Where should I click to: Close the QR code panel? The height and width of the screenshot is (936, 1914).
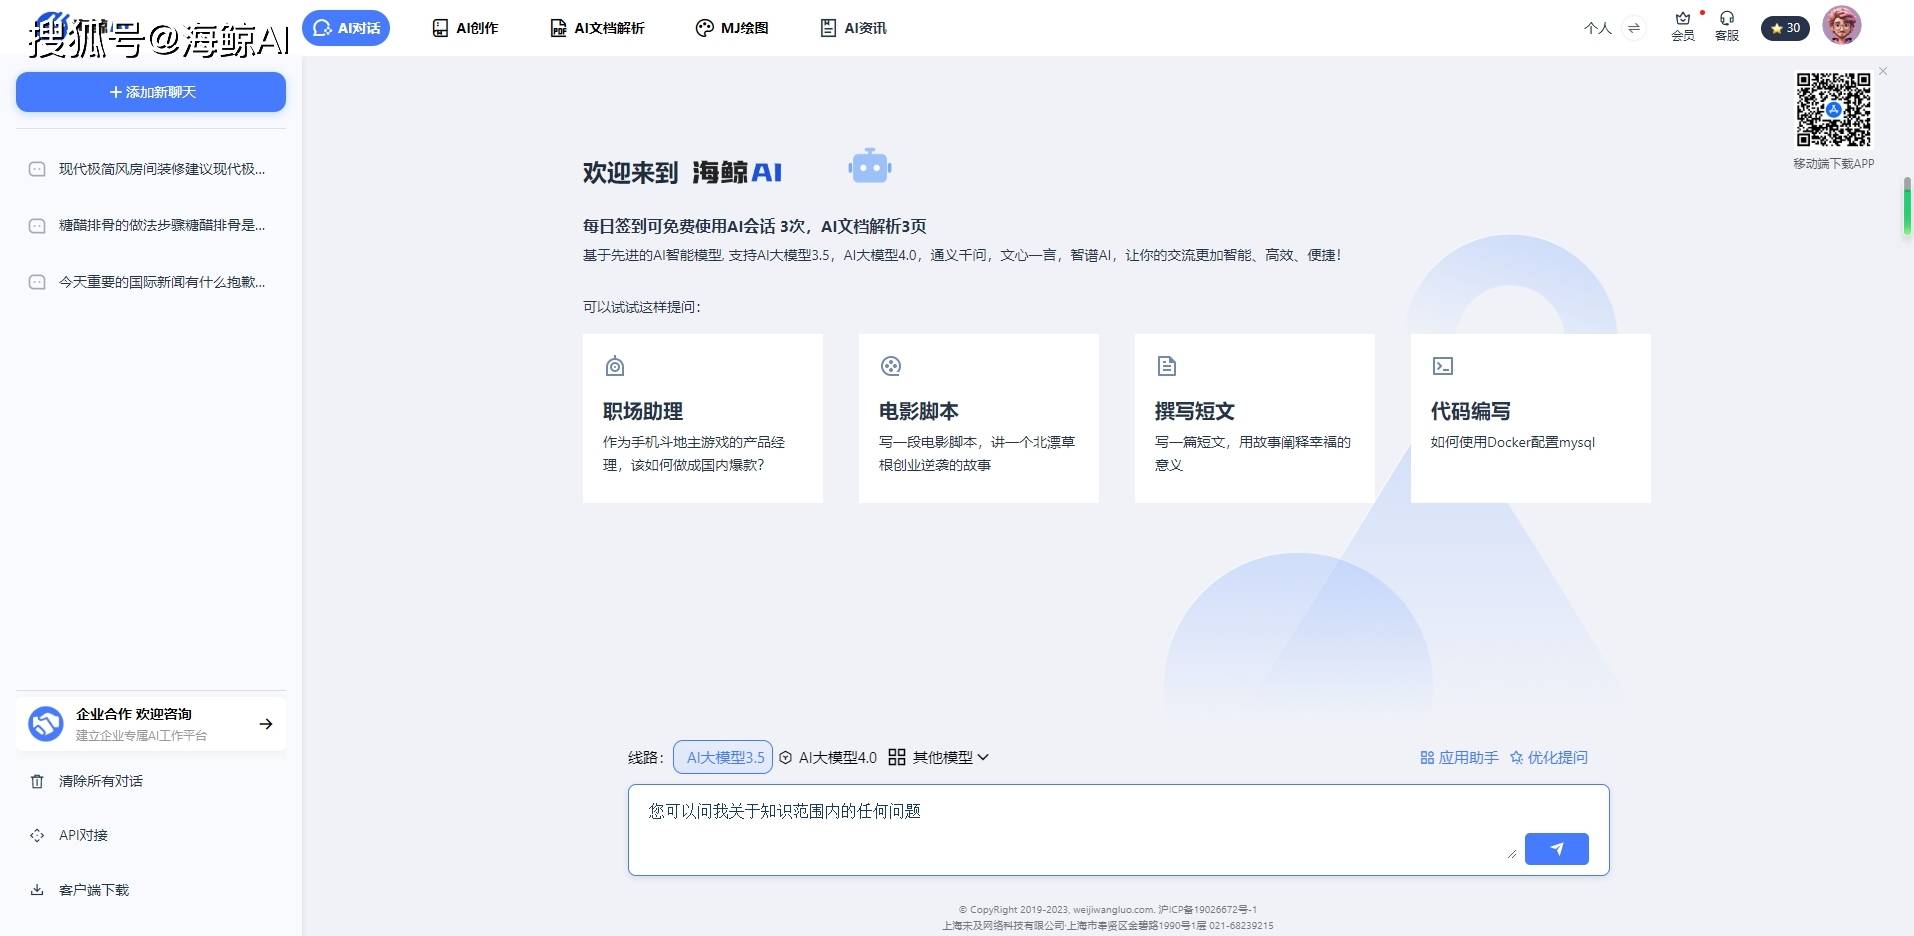1883,71
